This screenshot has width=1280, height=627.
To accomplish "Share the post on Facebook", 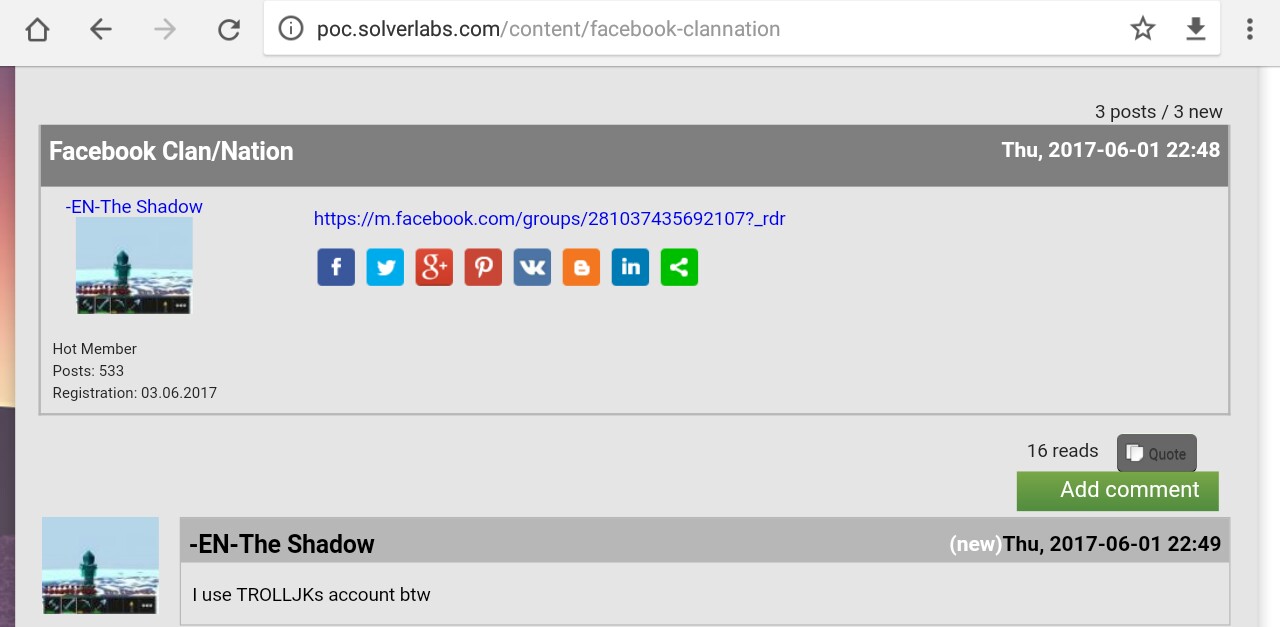I will pos(336,267).
